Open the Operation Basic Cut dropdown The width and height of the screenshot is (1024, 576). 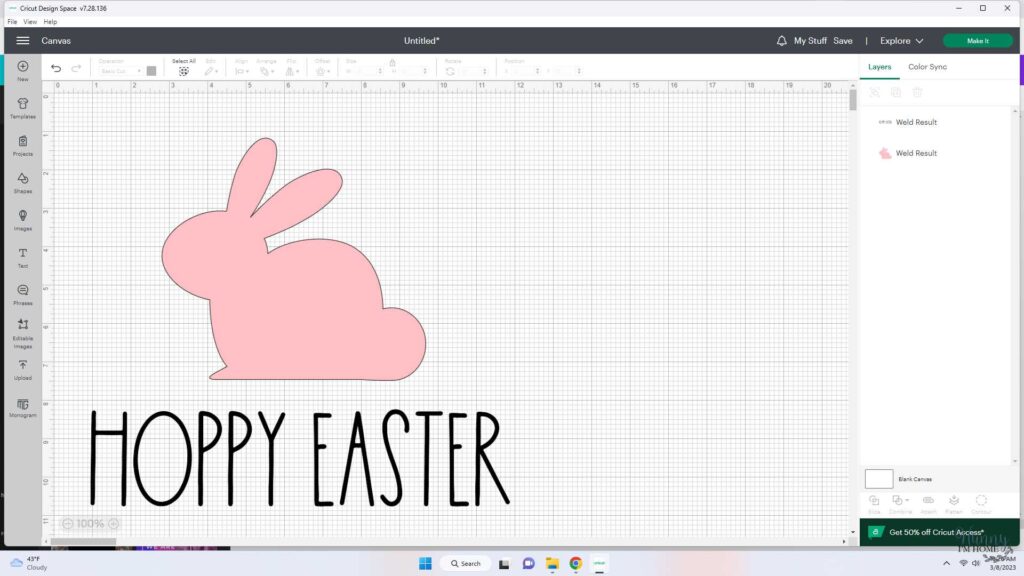point(120,71)
